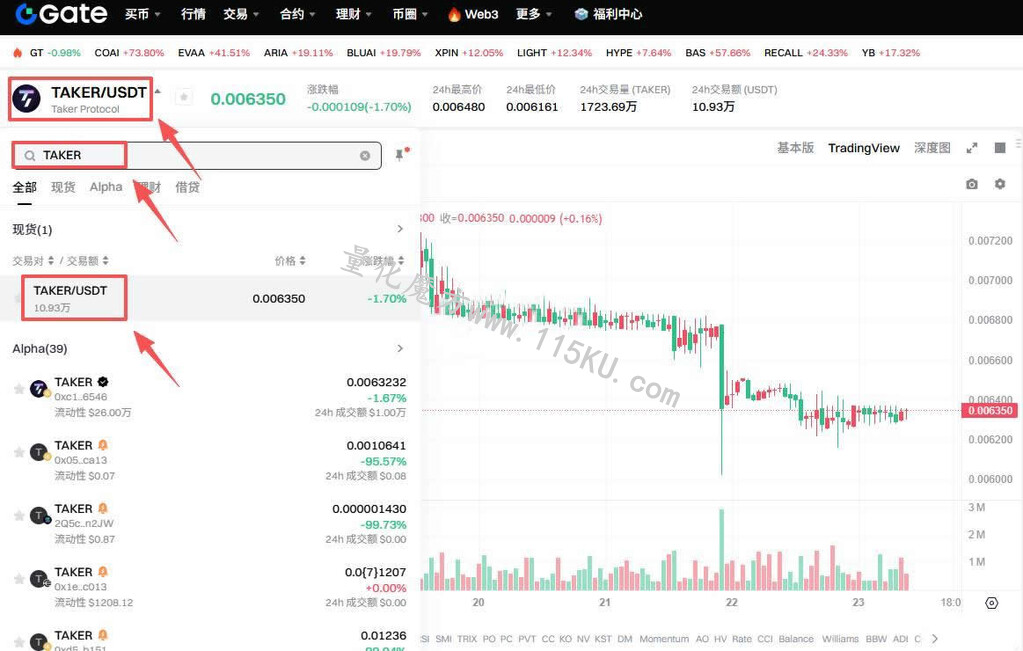Sort by 价格 column
The image size is (1023, 651).
tap(290, 261)
